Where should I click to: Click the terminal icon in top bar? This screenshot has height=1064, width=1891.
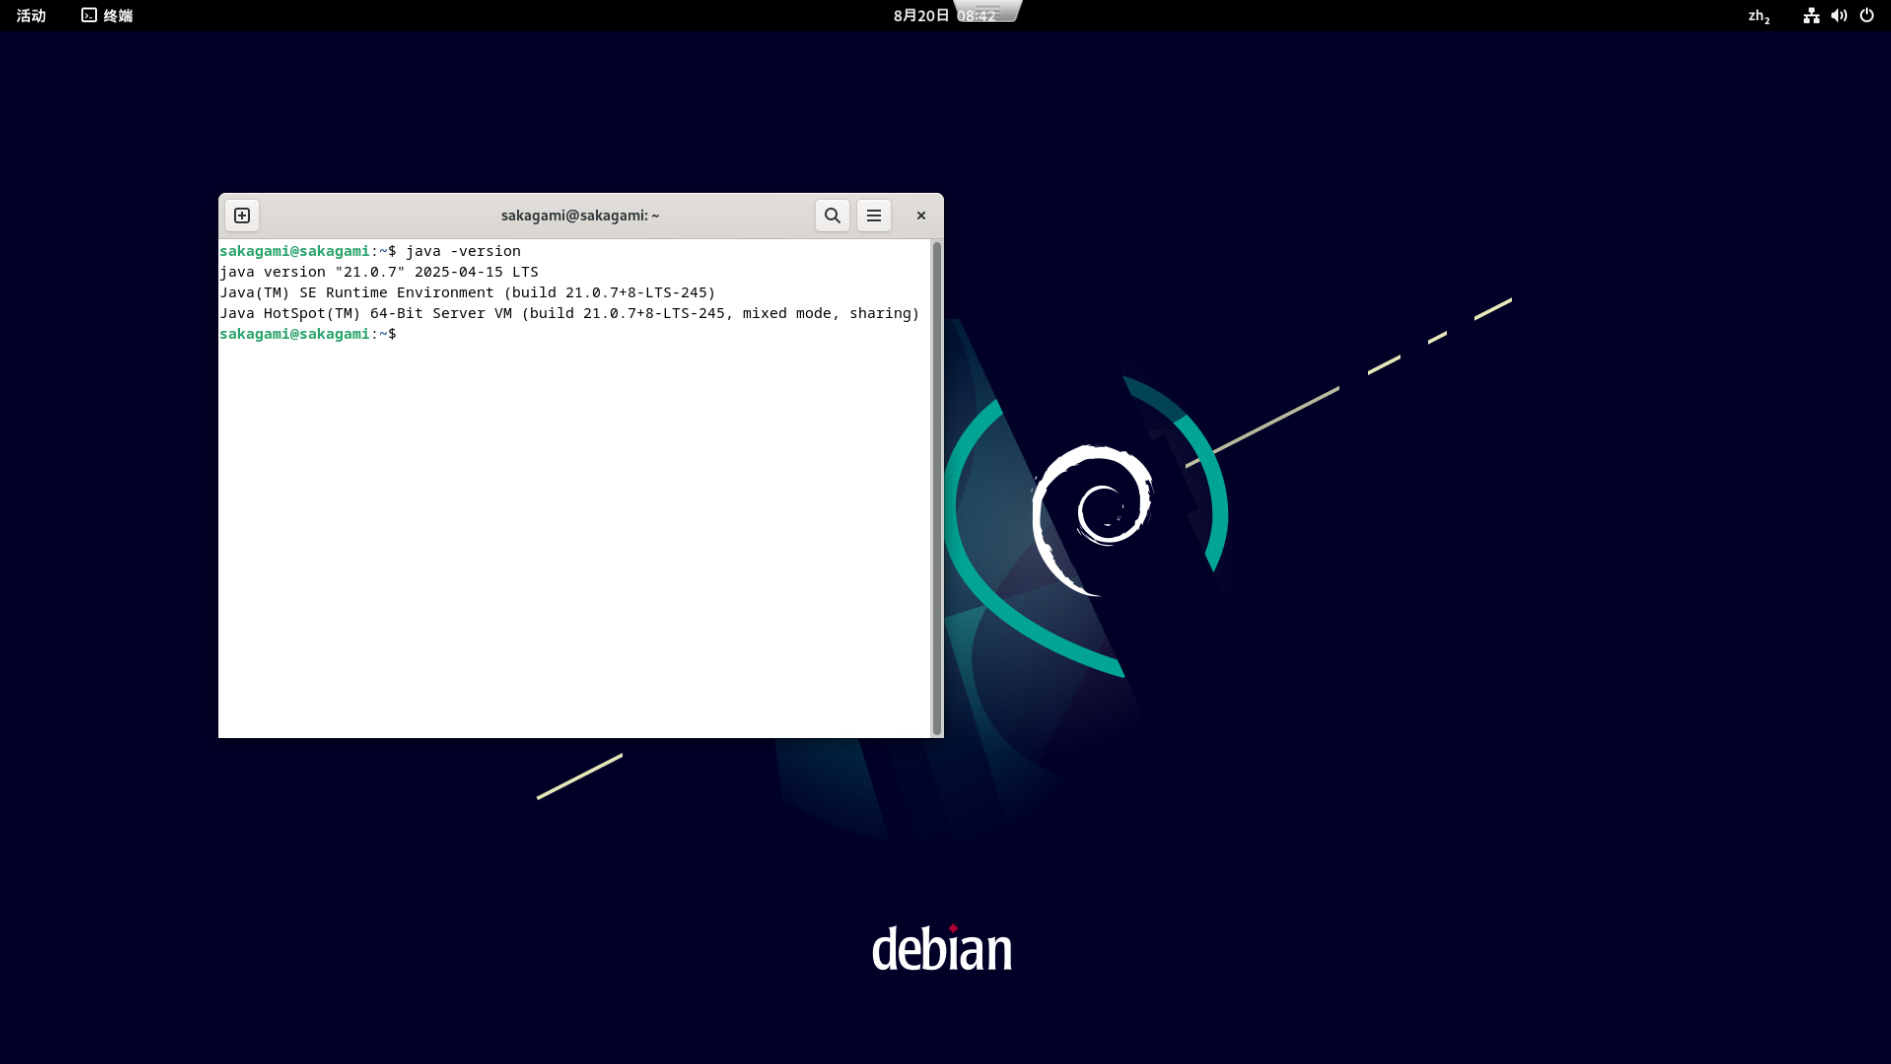pyautogui.click(x=89, y=15)
